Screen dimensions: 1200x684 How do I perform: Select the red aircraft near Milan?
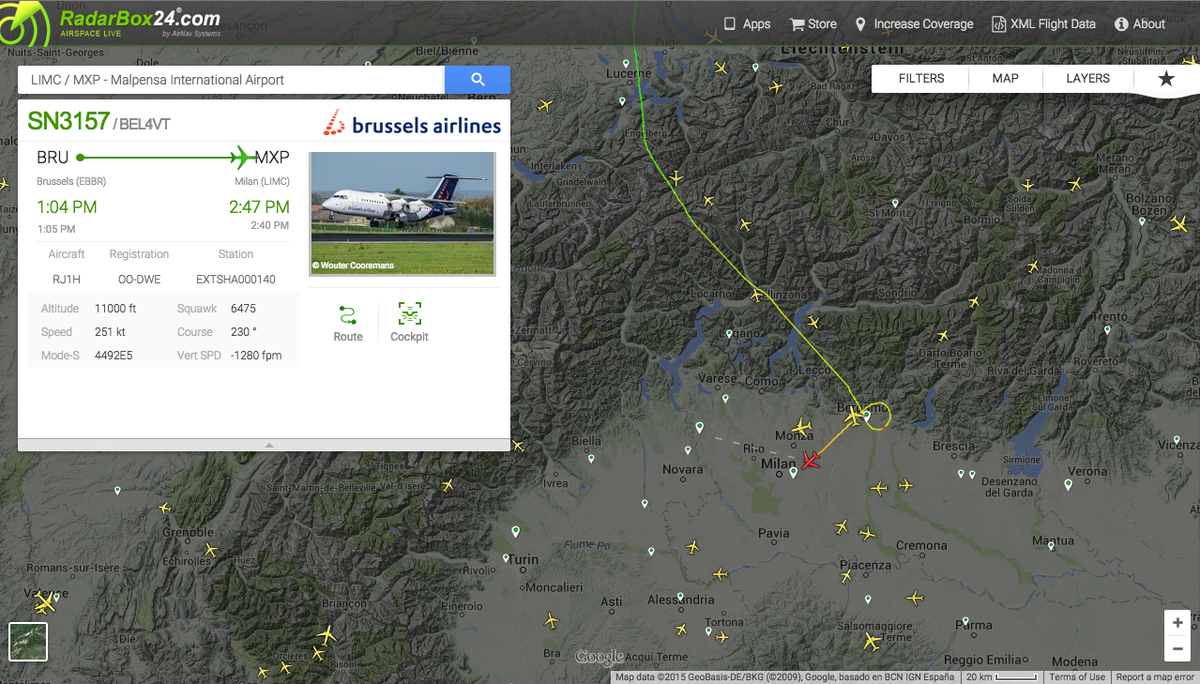point(809,460)
